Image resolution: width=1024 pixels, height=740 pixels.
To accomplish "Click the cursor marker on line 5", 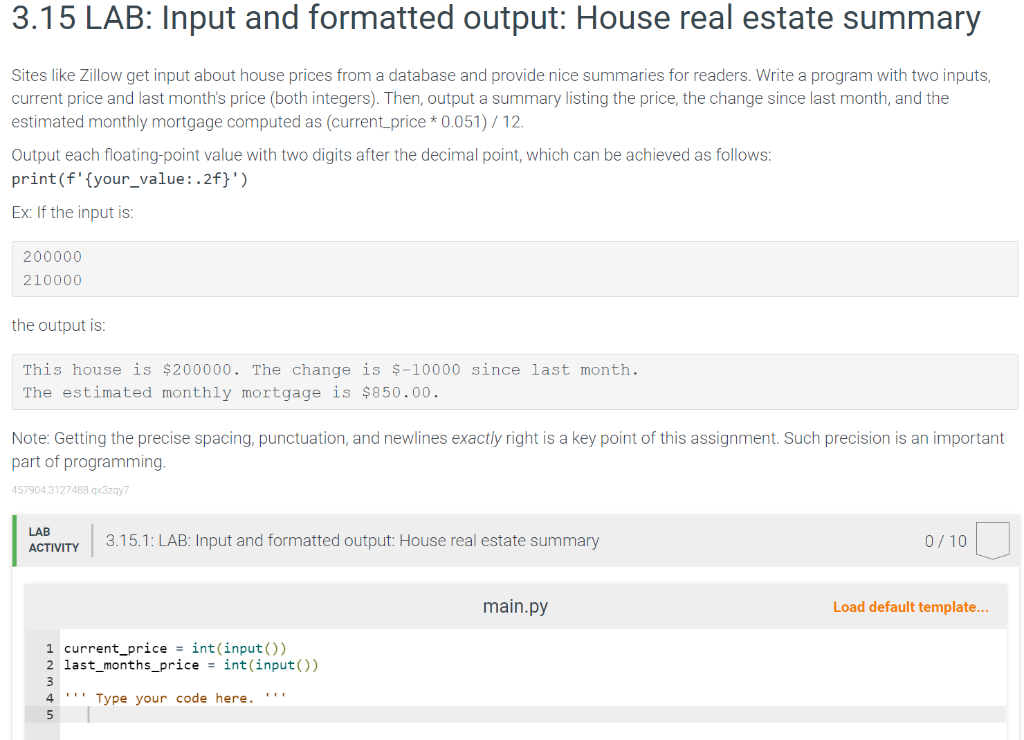I will point(88,714).
